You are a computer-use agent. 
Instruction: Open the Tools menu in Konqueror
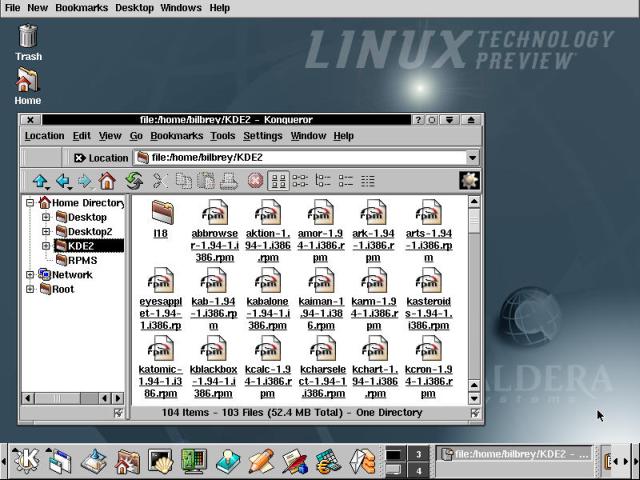(x=222, y=136)
